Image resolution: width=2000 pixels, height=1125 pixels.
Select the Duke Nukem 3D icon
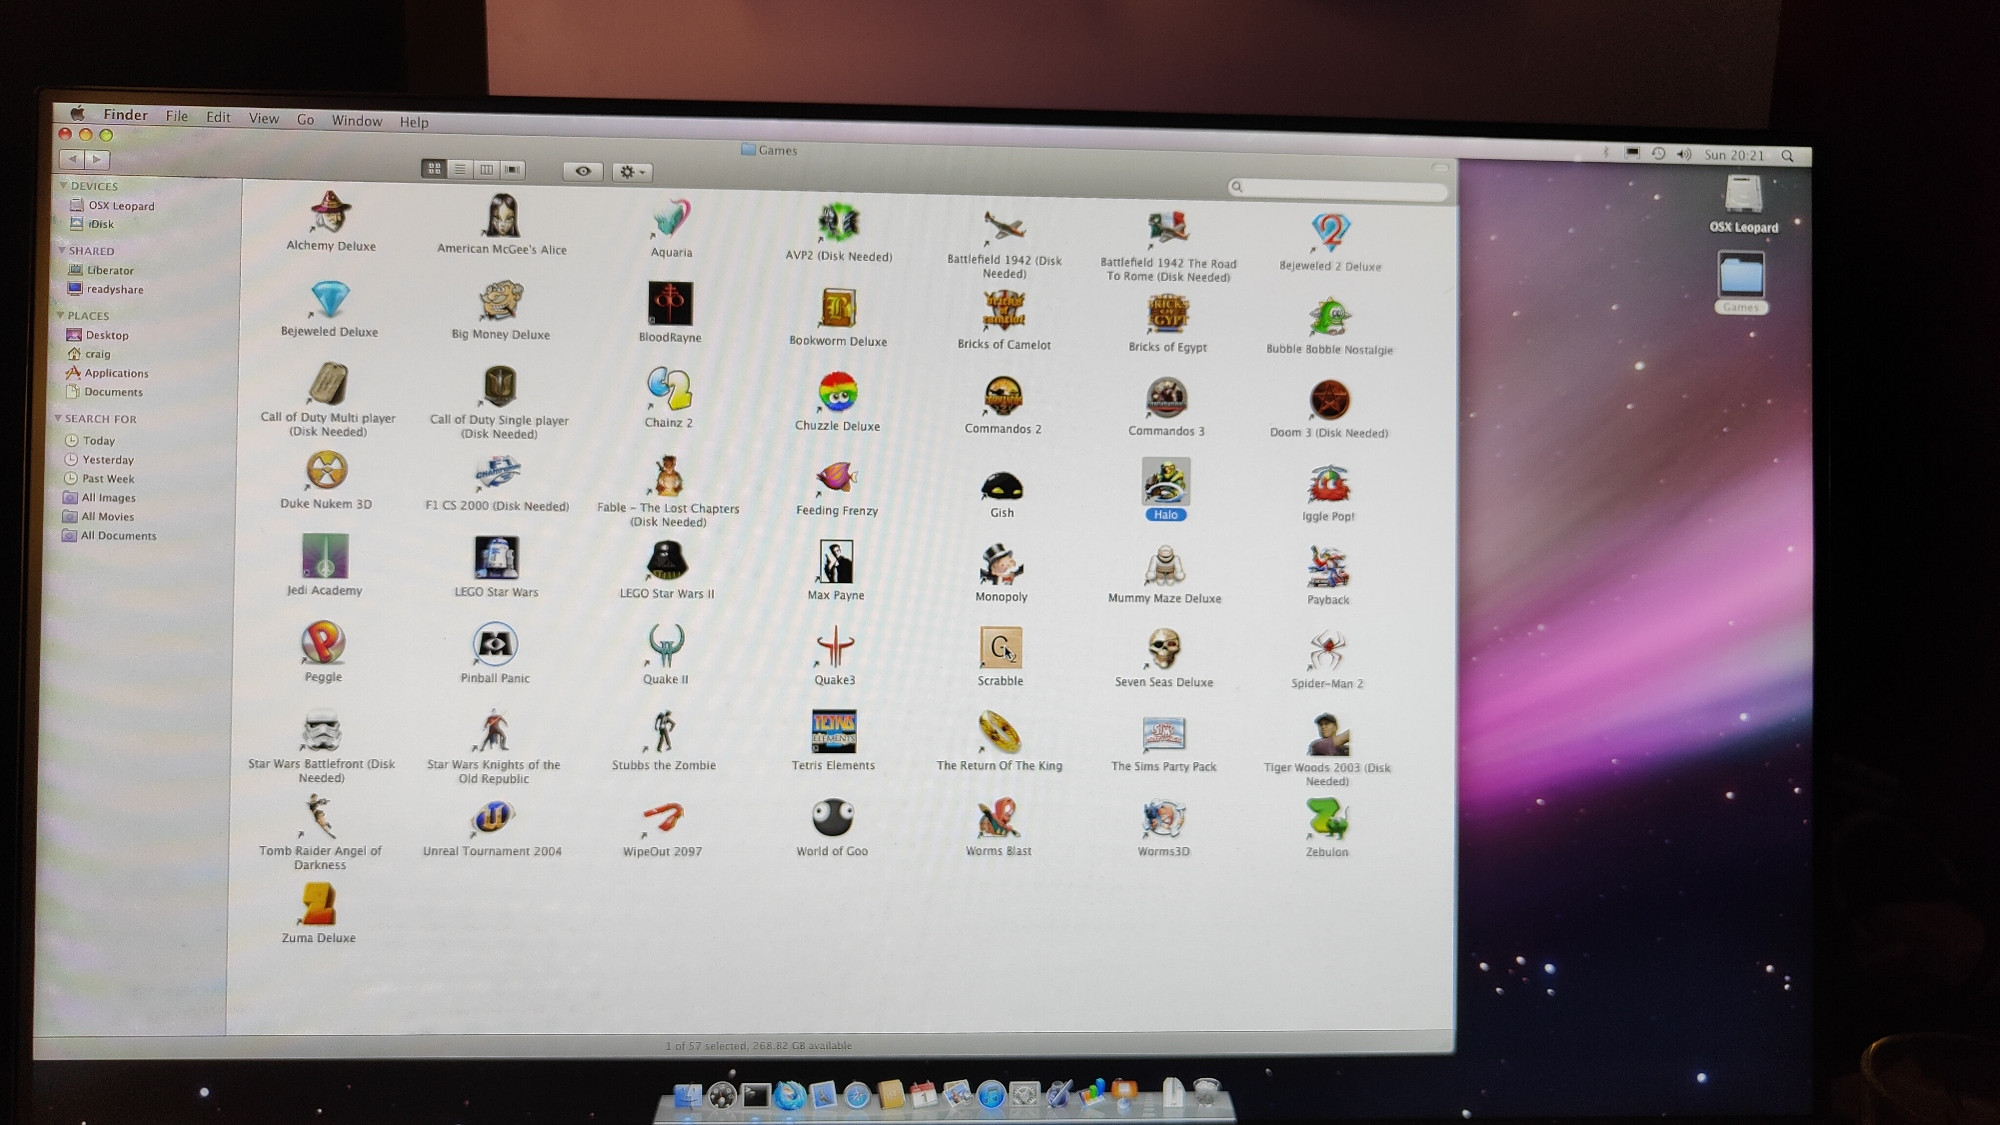point(326,470)
